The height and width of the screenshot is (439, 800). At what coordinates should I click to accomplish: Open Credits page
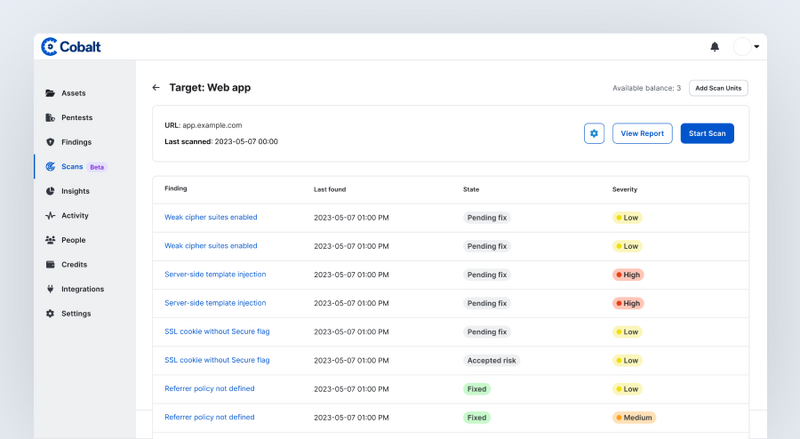coord(74,264)
